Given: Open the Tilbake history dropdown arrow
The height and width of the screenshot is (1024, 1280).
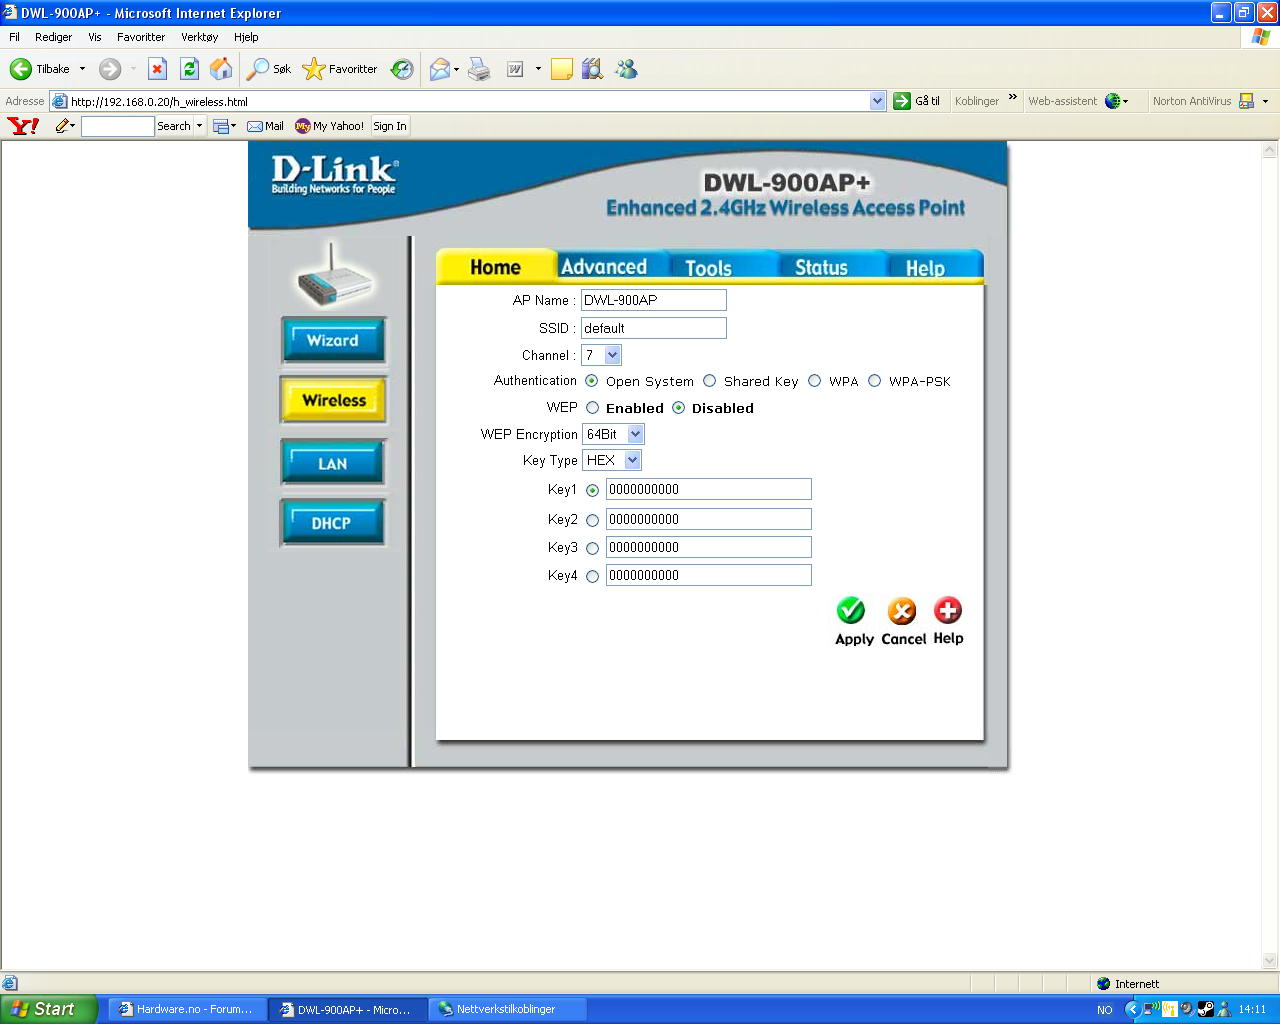Looking at the screenshot, I should (82, 69).
